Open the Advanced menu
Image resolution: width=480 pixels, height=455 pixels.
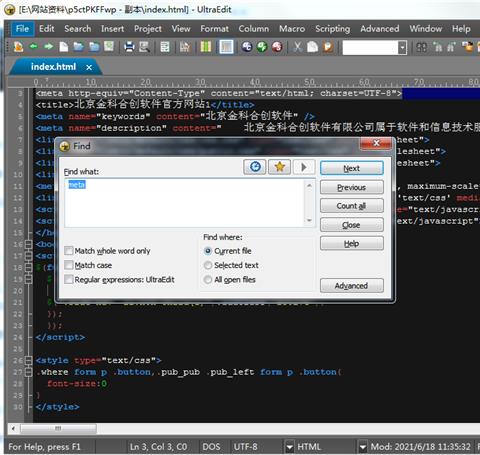pyautogui.click(x=380, y=29)
